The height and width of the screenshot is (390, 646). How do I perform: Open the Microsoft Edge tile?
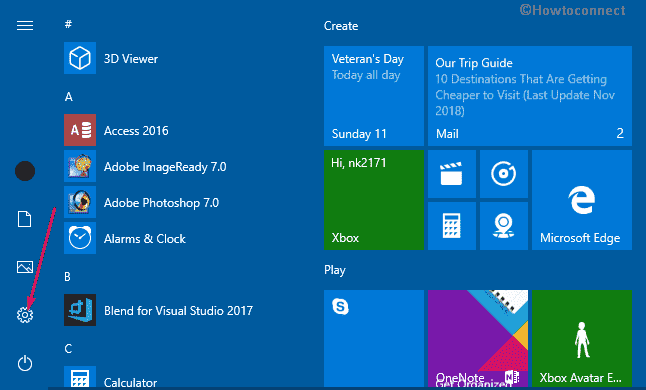[582, 200]
